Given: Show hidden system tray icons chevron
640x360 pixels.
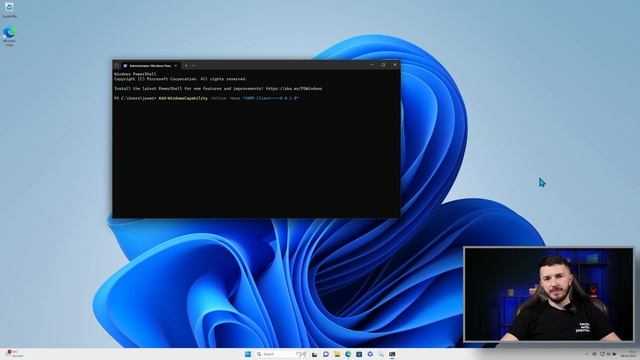Looking at the screenshot, I should pyautogui.click(x=587, y=354).
